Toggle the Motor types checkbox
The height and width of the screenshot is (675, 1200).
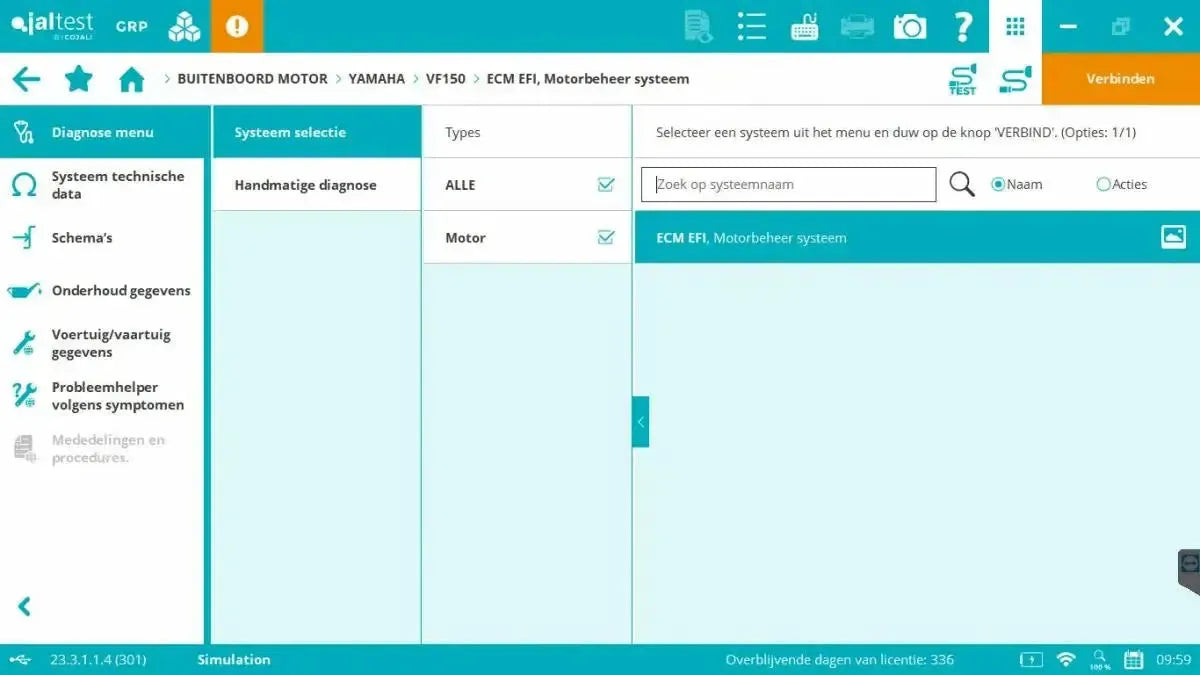(606, 237)
